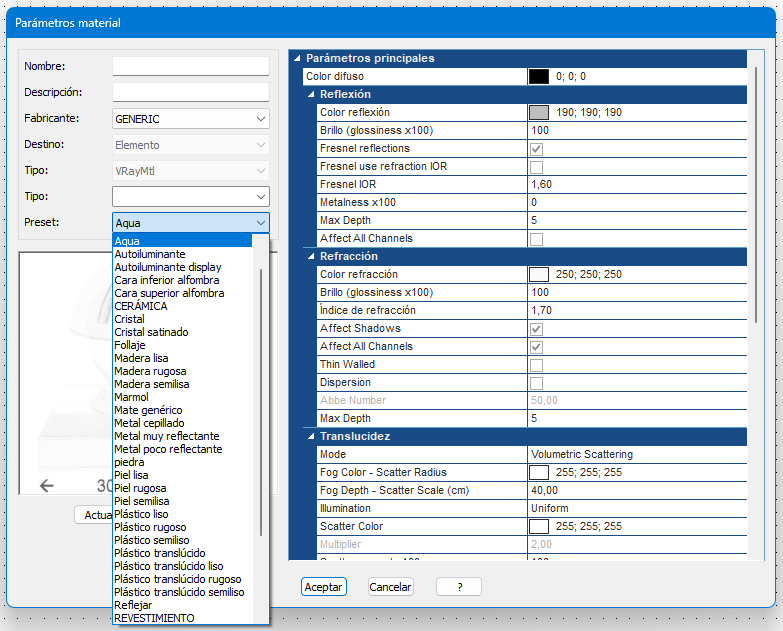
Task: Open help with the ? button
Action: point(459,587)
